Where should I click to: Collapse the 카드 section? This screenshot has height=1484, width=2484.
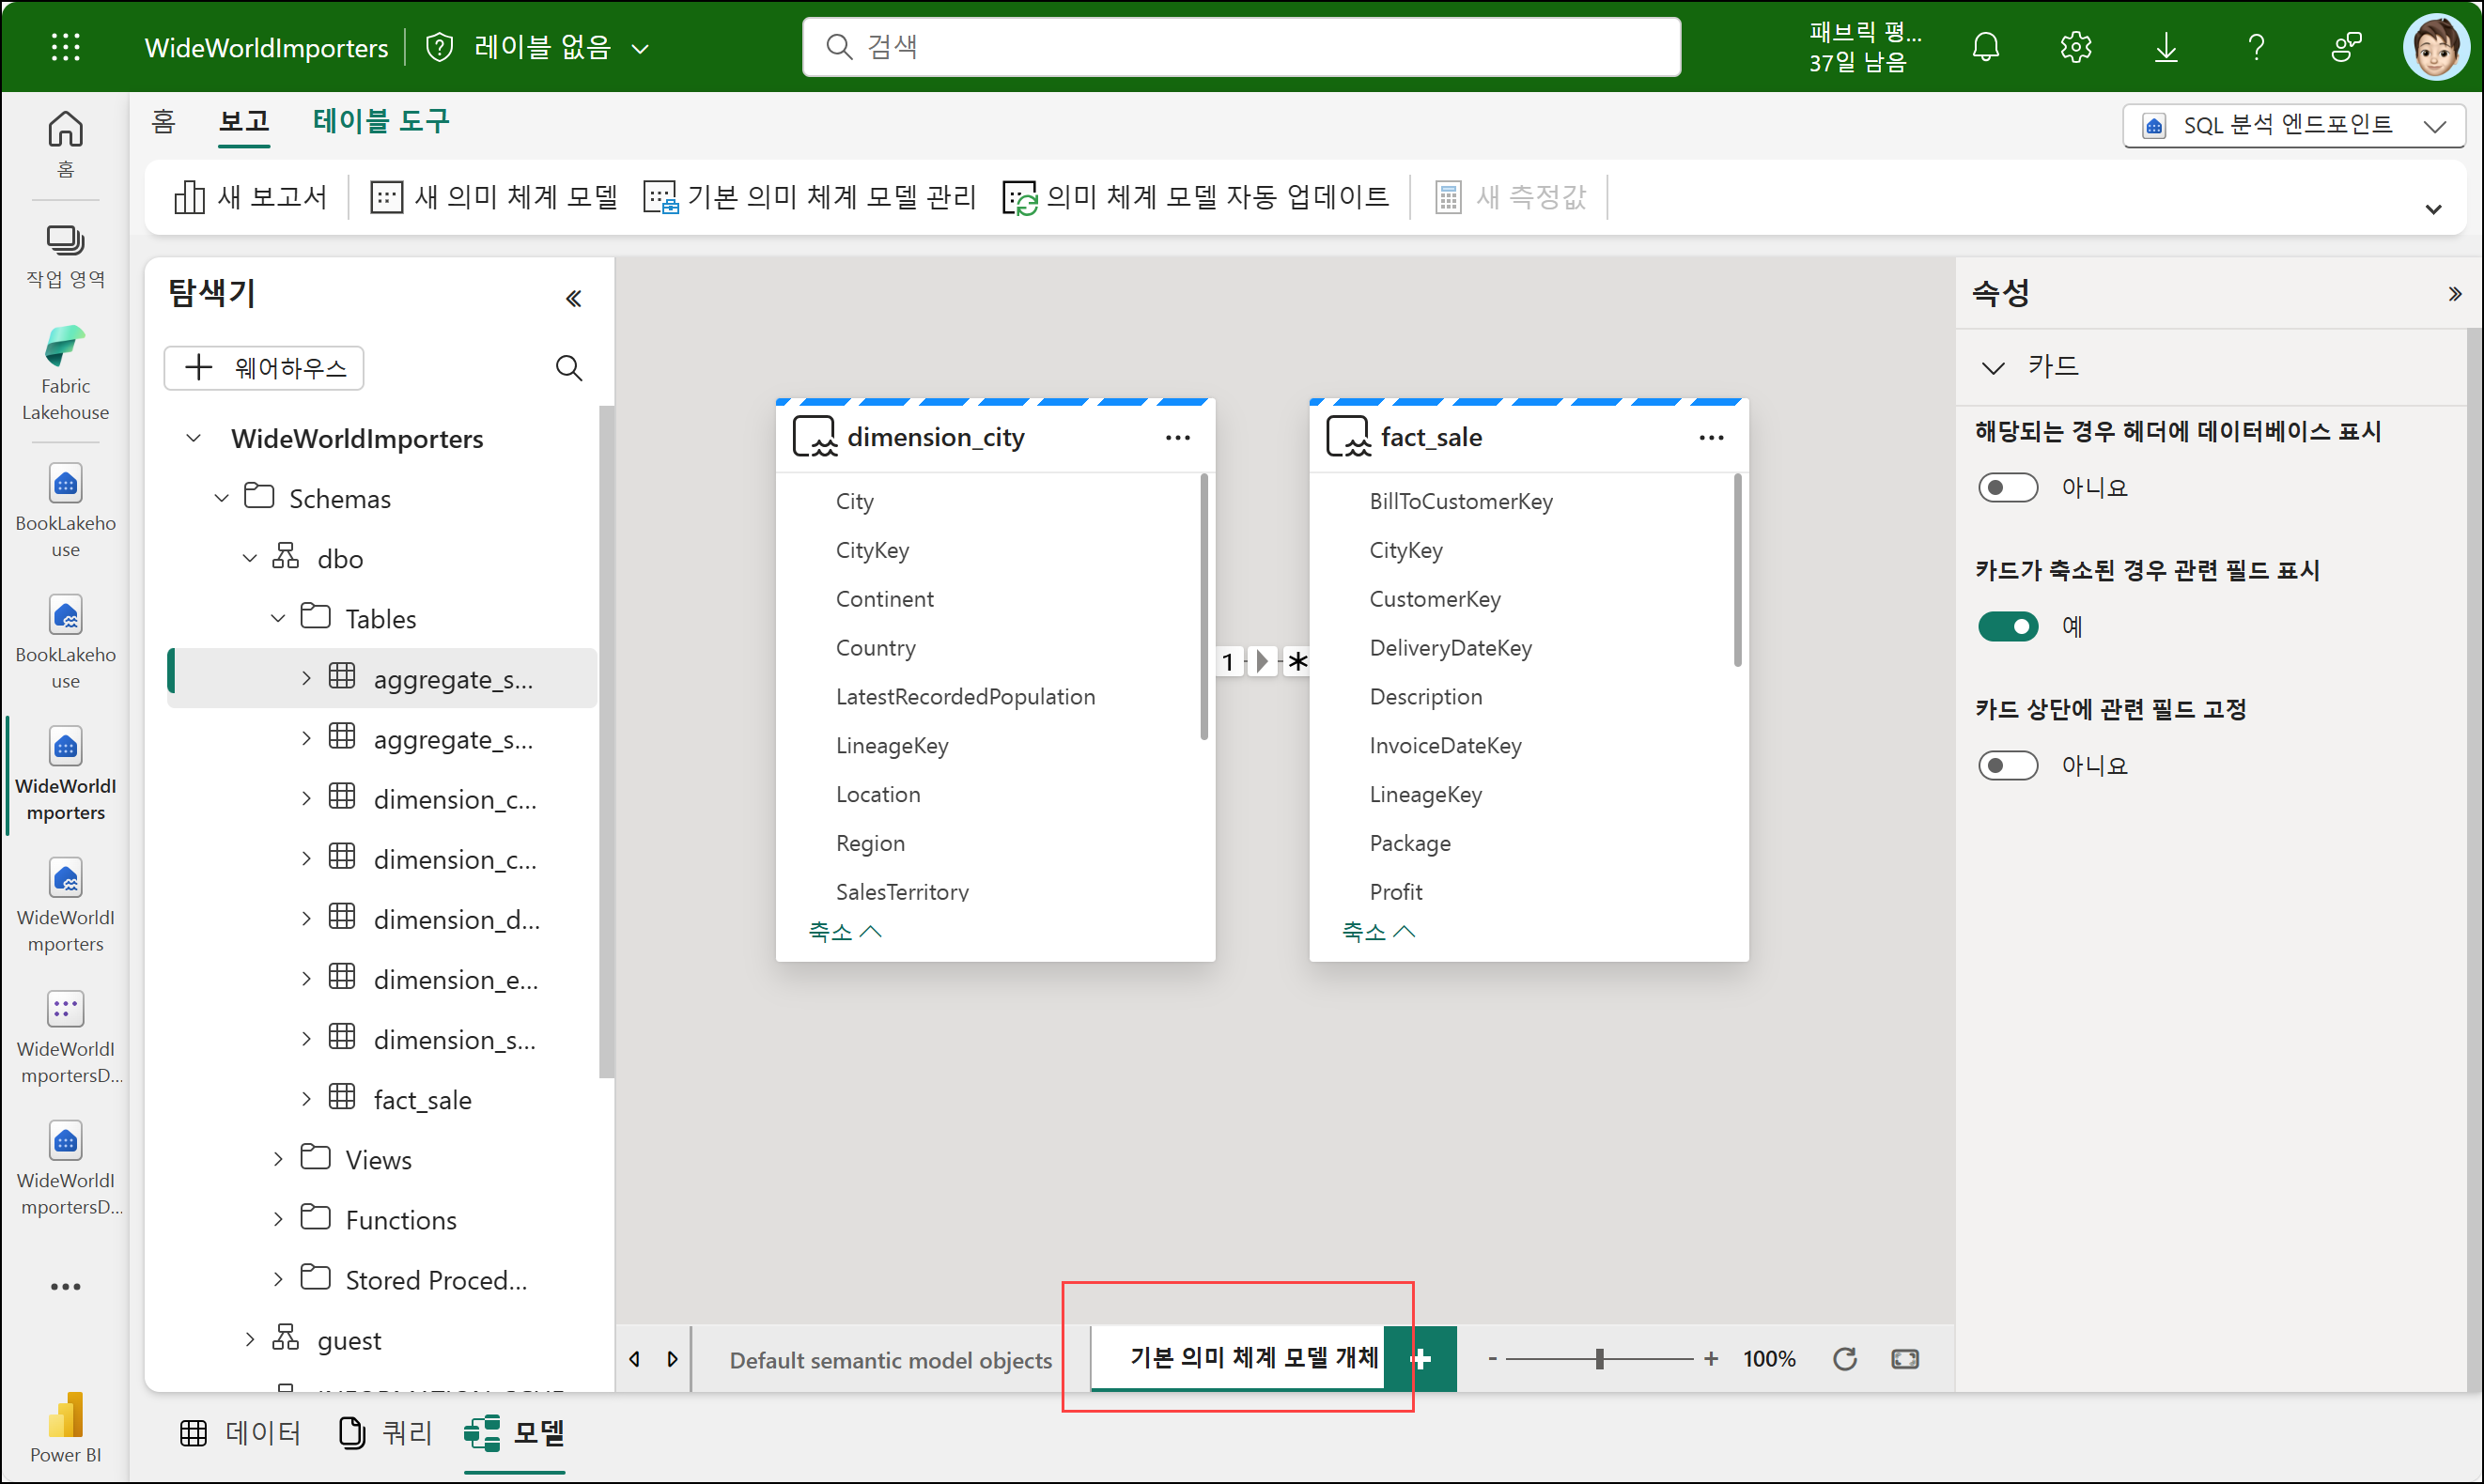point(1993,367)
